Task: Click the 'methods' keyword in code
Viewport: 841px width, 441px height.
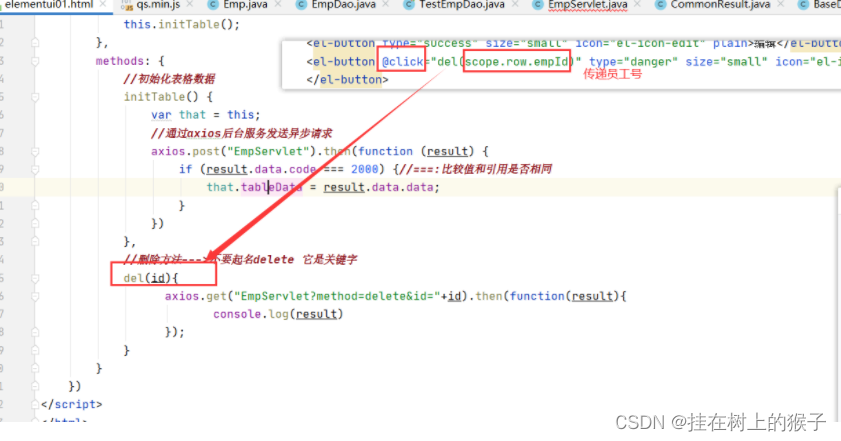Action: [x=120, y=61]
